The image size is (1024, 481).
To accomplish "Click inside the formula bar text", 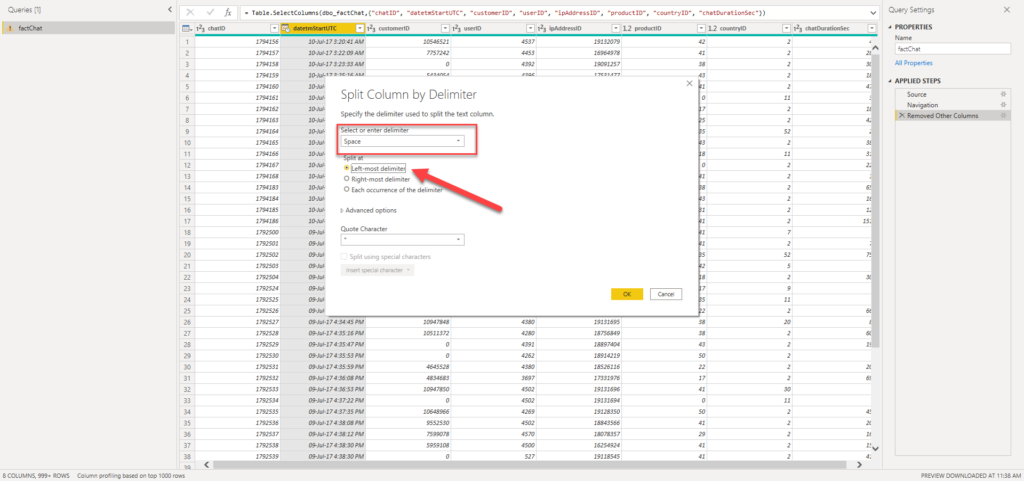I will (x=505, y=12).
